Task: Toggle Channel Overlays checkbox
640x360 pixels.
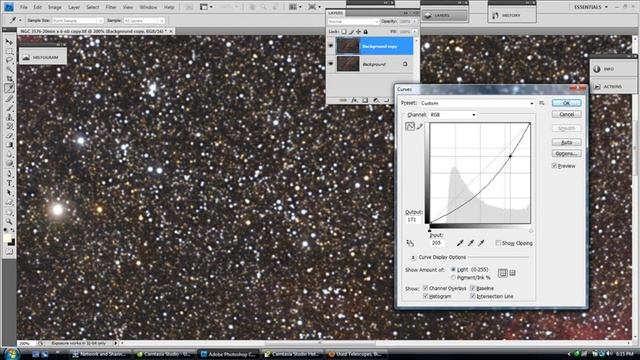Action: click(x=425, y=288)
